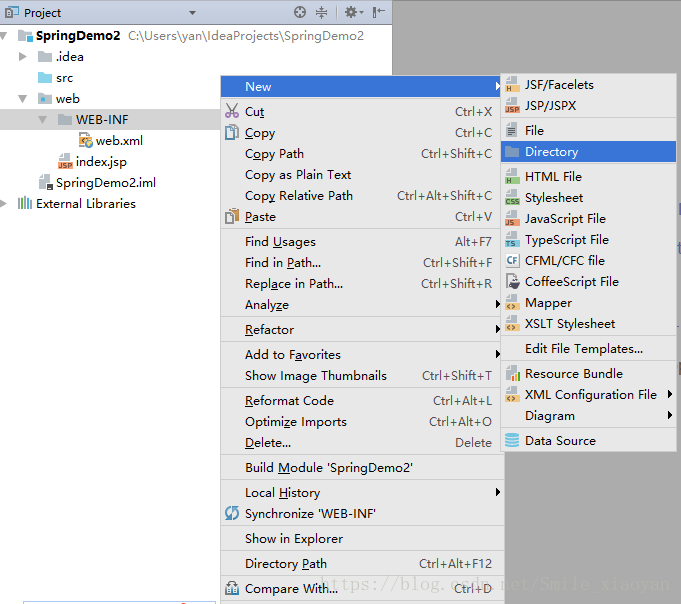The image size is (681, 604).
Task: Select Directory Path menu entry
Action: click(363, 563)
